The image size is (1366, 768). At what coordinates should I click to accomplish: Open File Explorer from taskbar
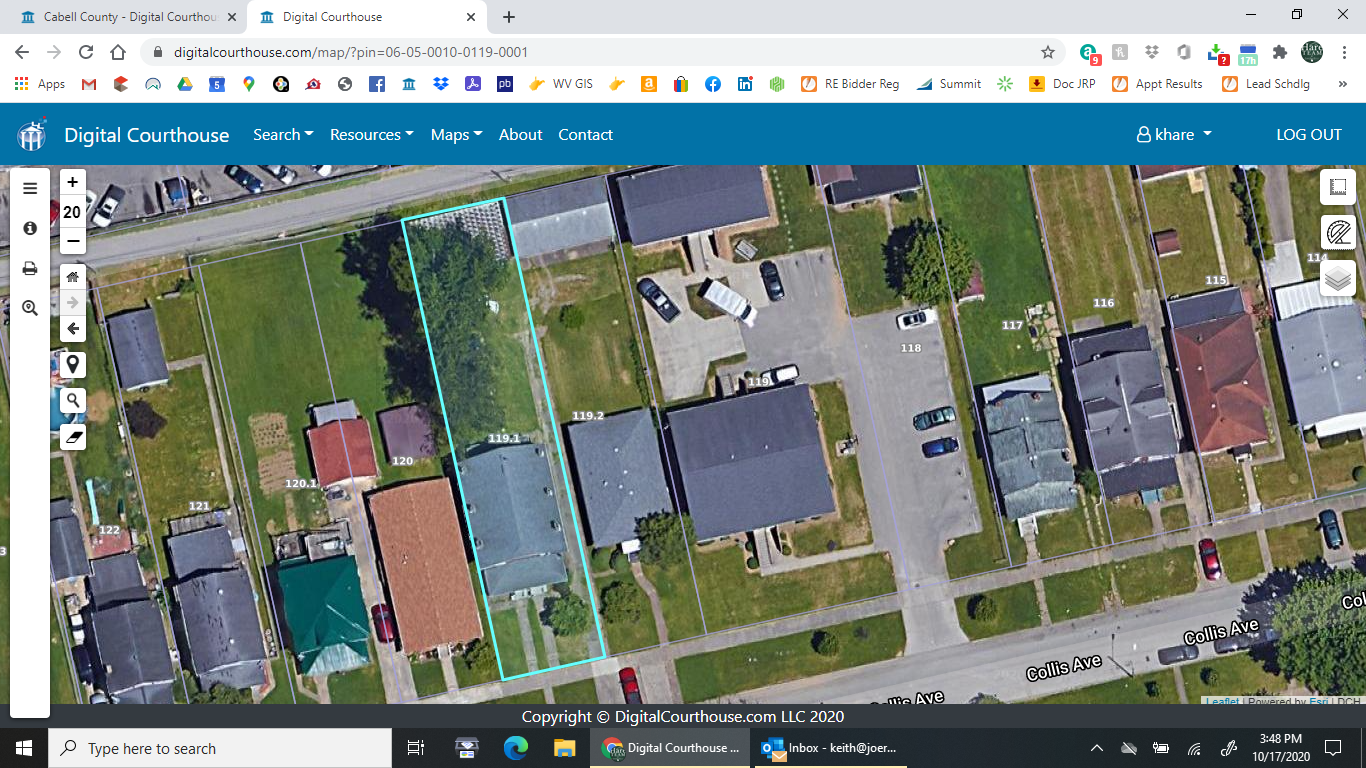pos(565,748)
